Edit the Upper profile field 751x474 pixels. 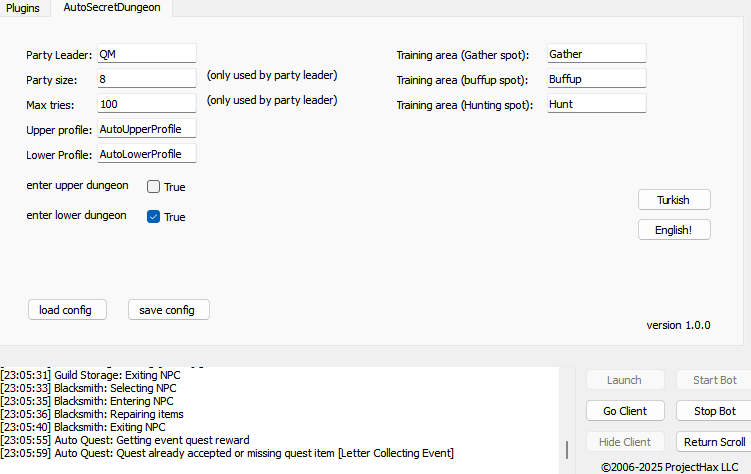tap(146, 129)
